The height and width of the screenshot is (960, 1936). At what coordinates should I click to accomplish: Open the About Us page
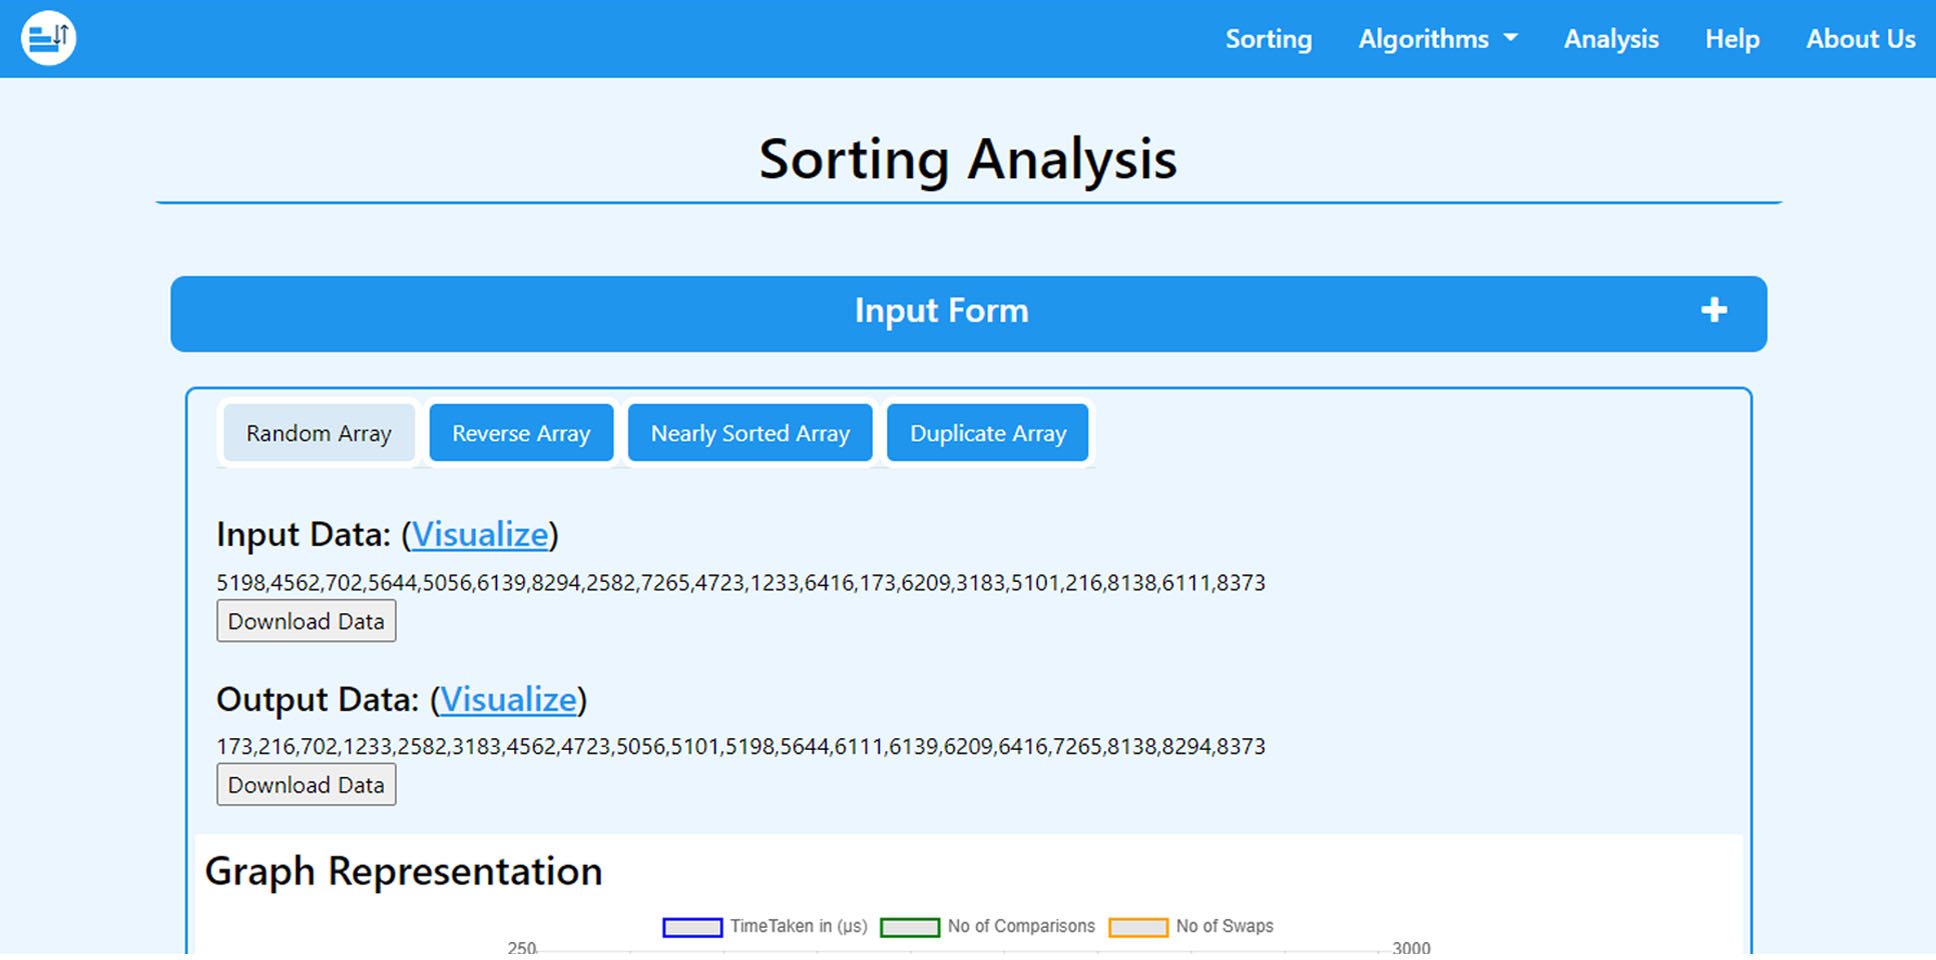click(x=1860, y=39)
